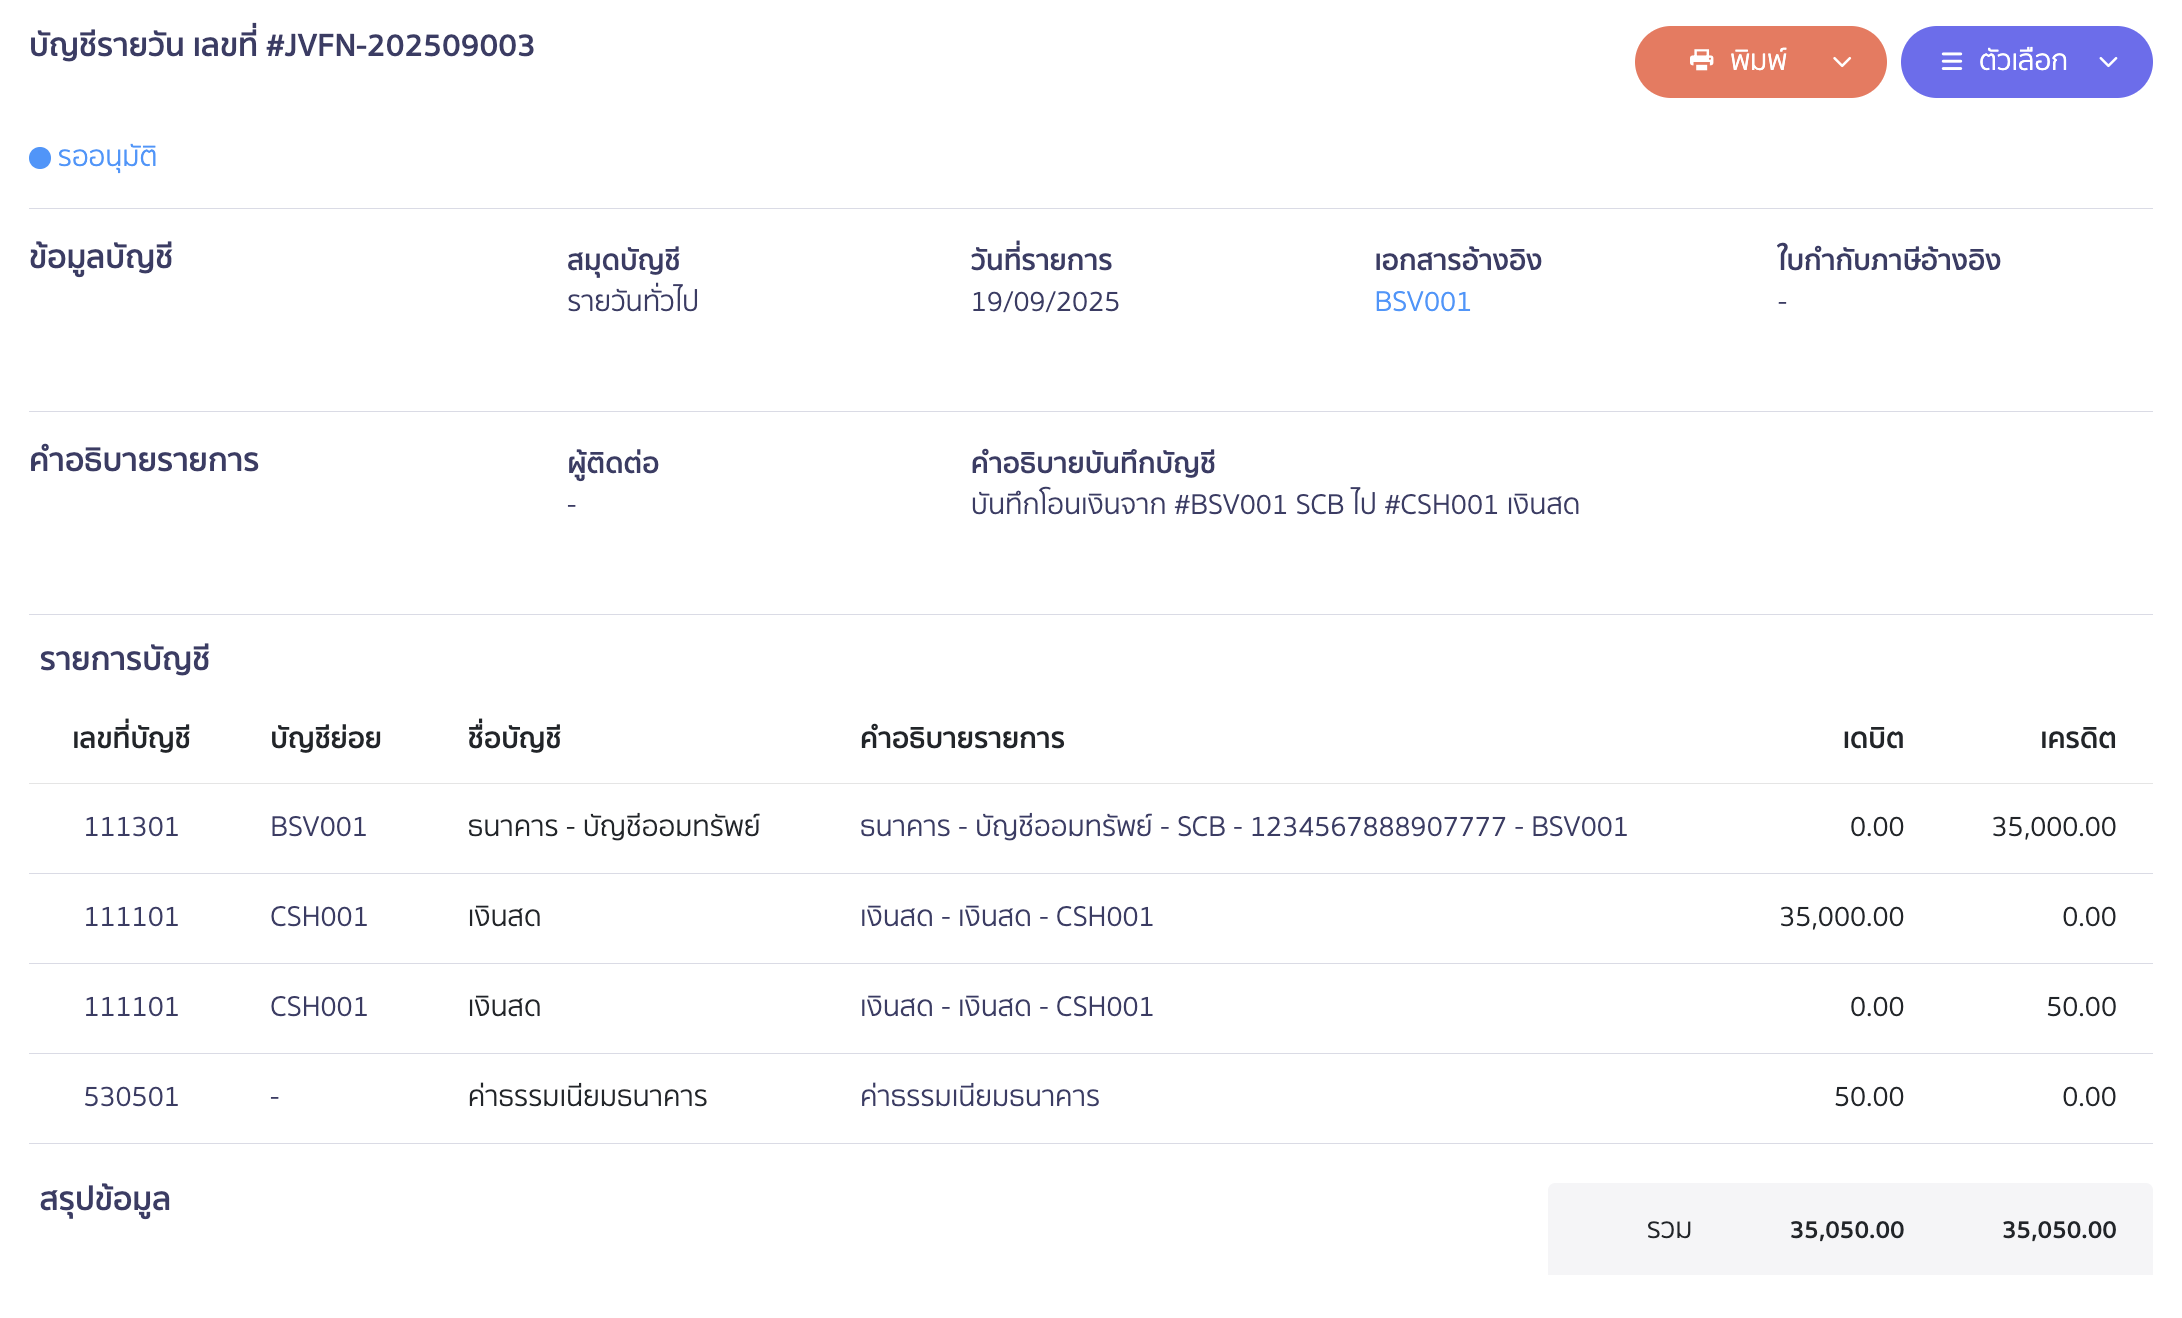Select the journal title JVFN-202509003
The image size is (2182, 1318).
(x=280, y=45)
